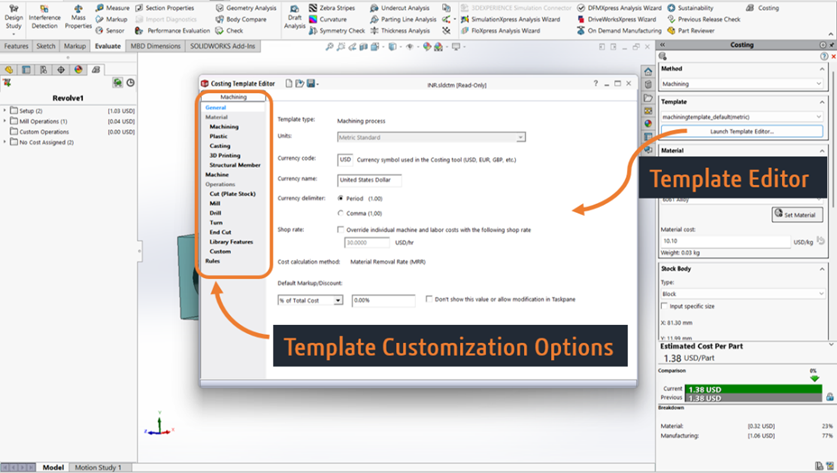
Task: Click the Launch Template Editor button
Action: pos(742,131)
